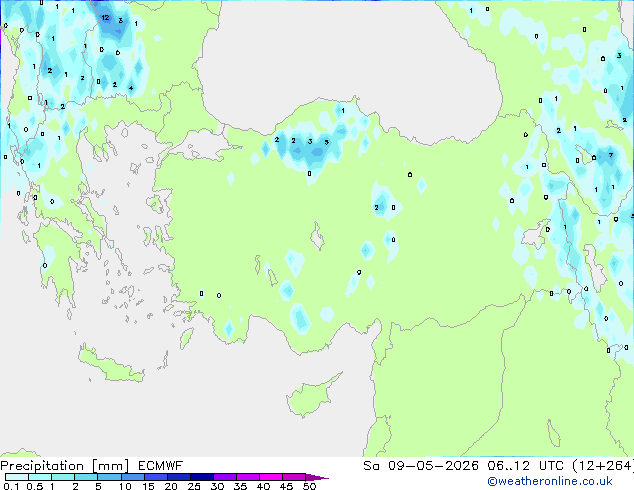Click the legend tick label '20'

[x=171, y=486]
